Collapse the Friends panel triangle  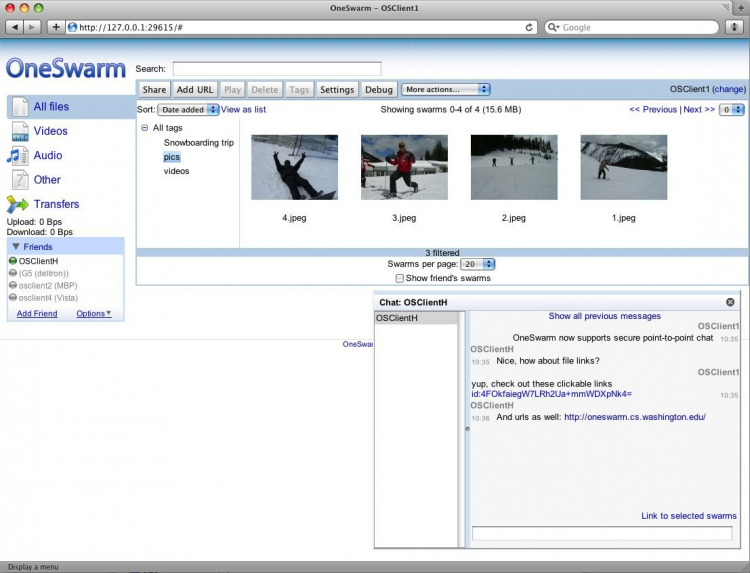tap(16, 247)
